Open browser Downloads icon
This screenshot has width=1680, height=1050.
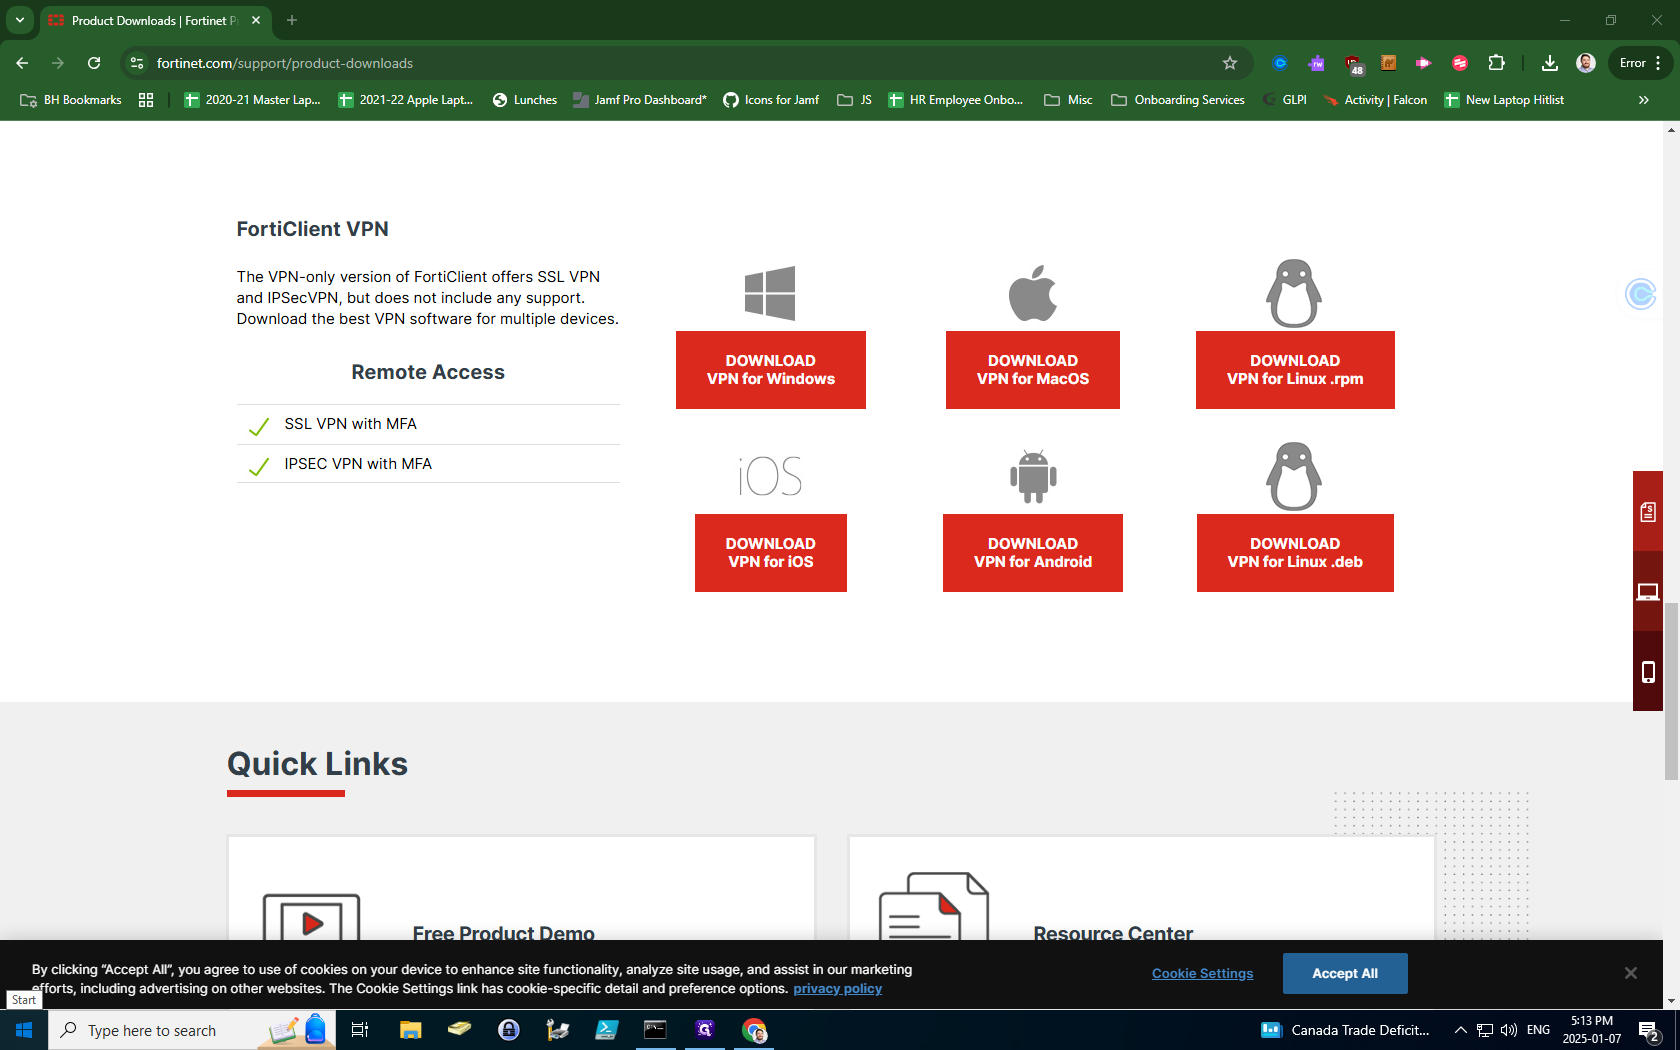pos(1549,63)
